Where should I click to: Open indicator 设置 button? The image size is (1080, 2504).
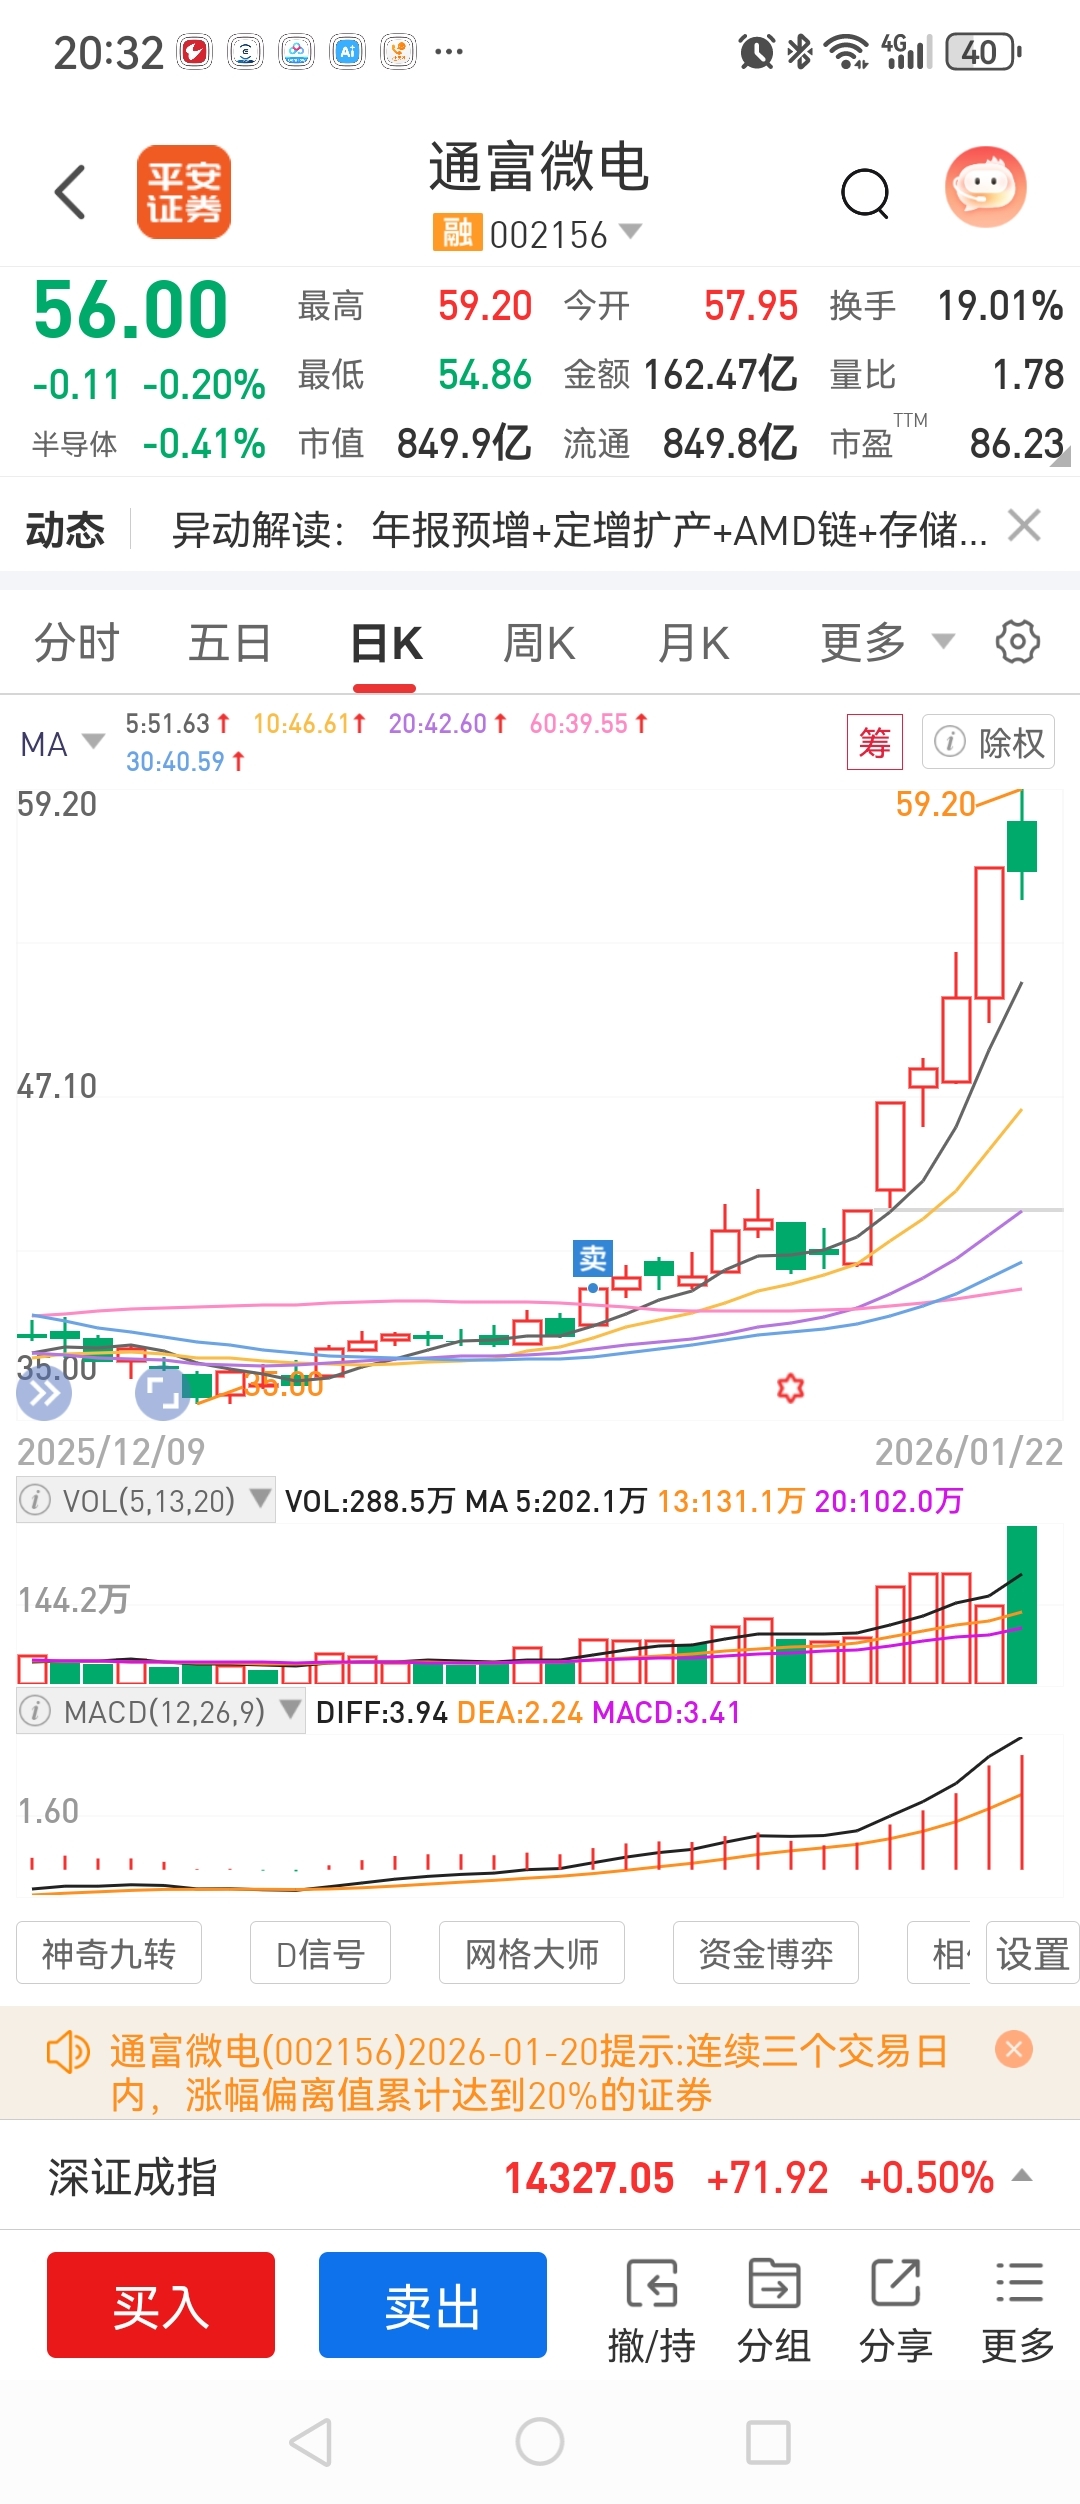pos(1033,1953)
